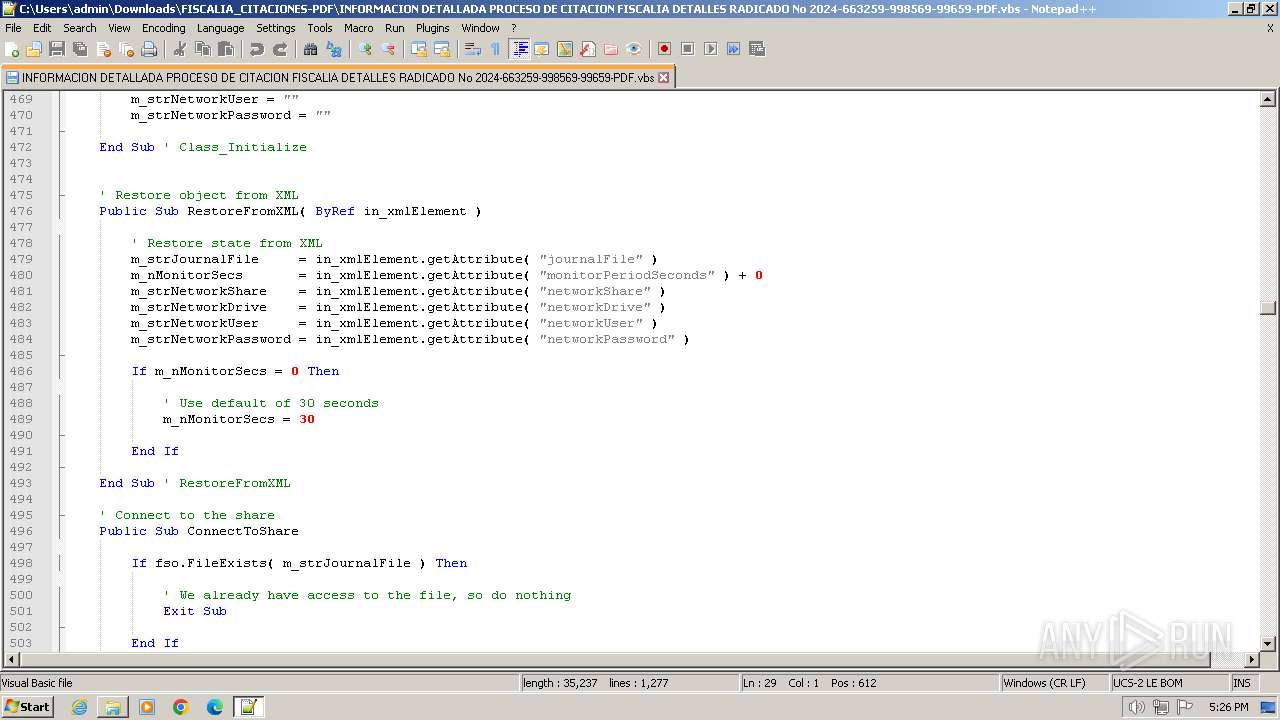Image resolution: width=1280 pixels, height=720 pixels.
Task: Open the ? help menu
Action: pos(514,28)
